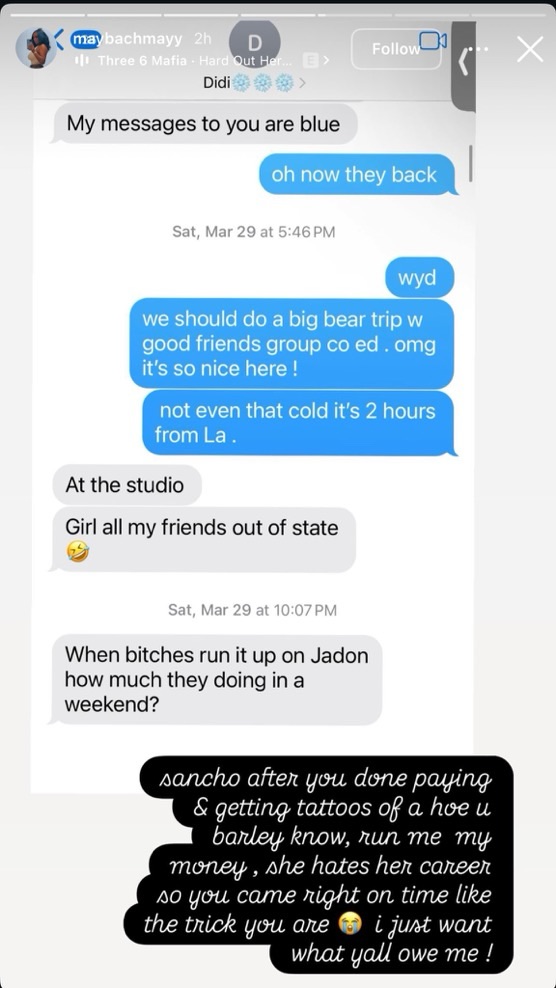Screen dimensions: 556x988
Task: Start a FaceTime video call with Didi
Action: [x=433, y=41]
